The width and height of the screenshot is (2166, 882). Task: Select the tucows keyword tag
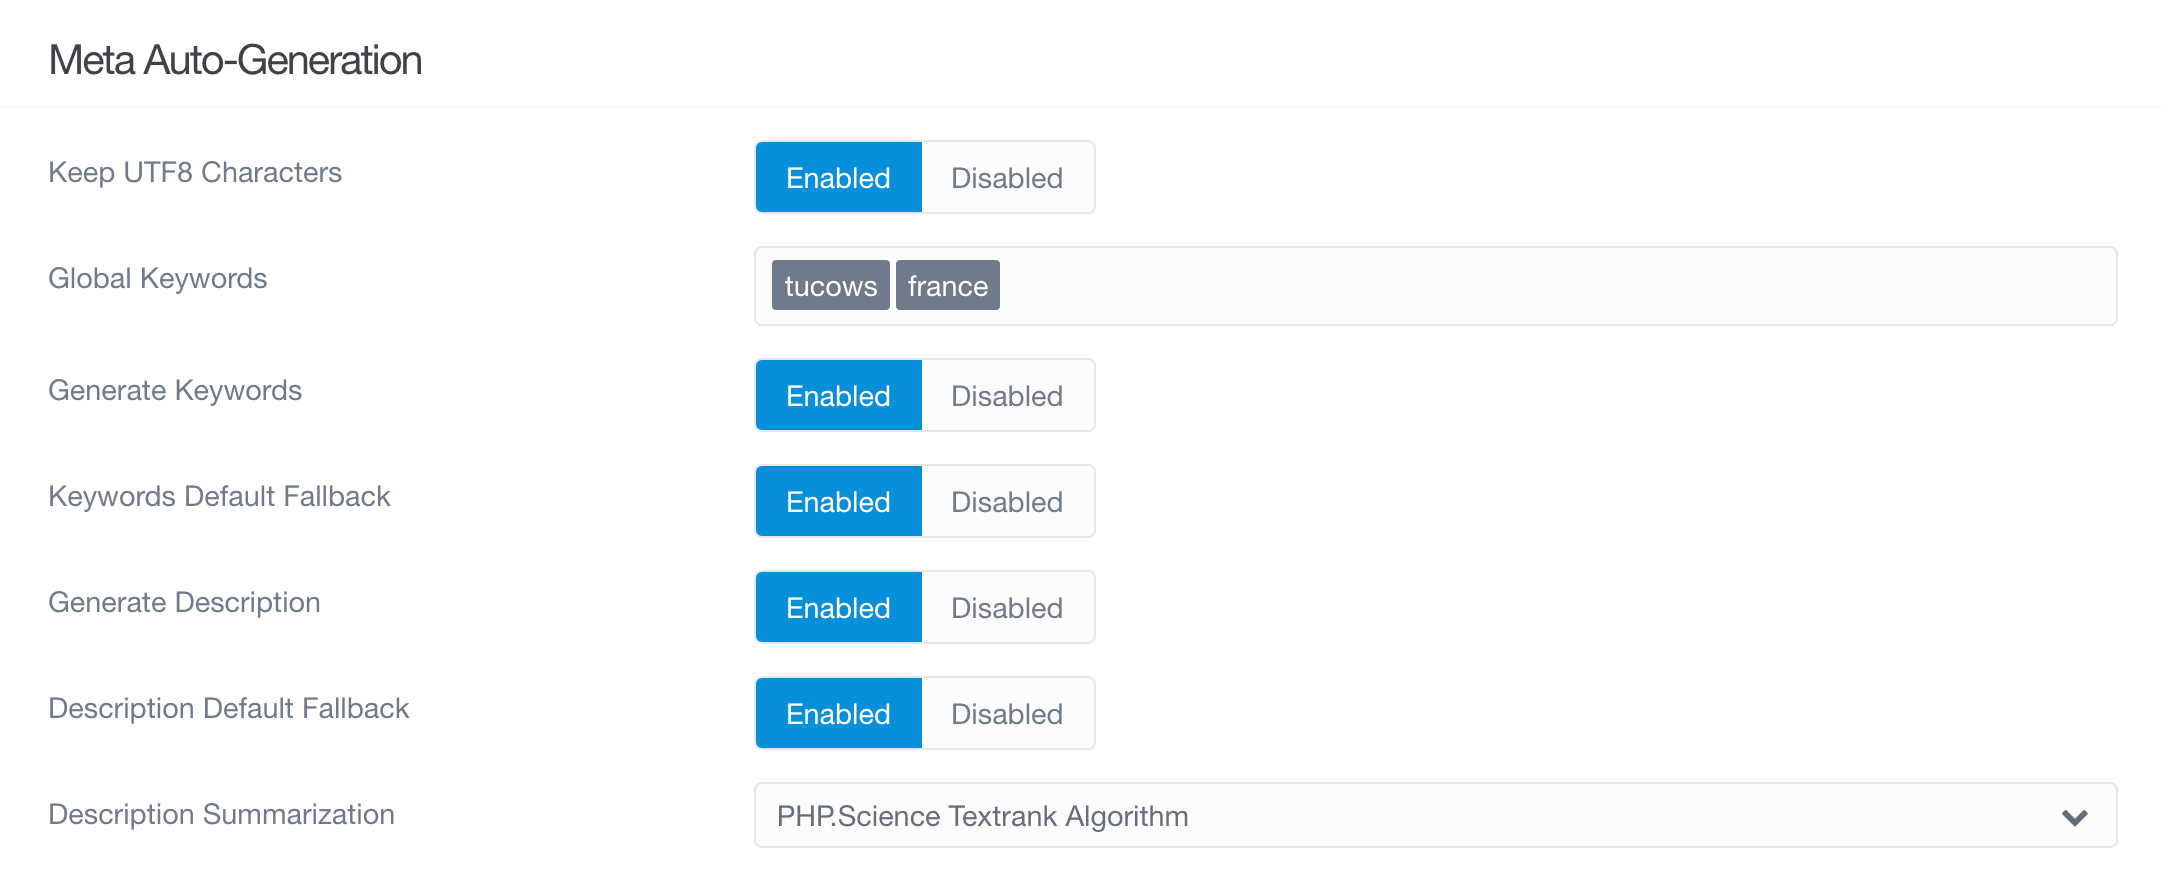(830, 285)
